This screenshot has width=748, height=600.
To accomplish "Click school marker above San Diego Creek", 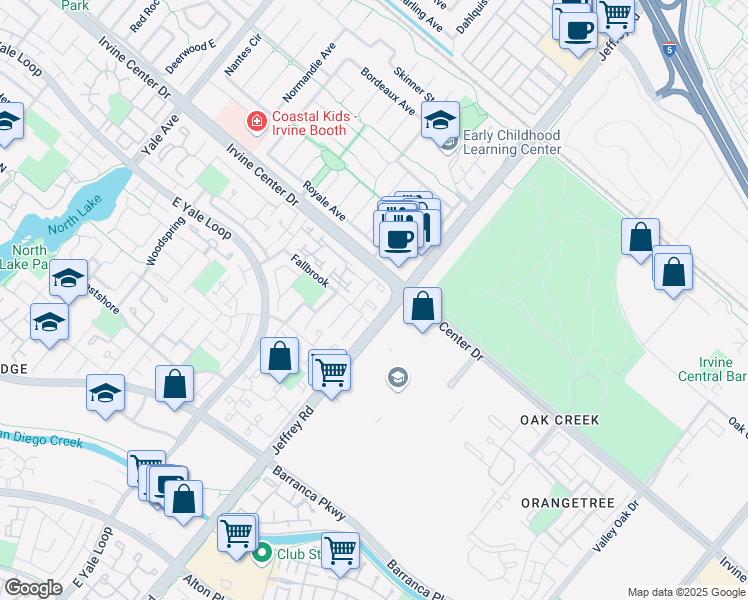I will pyautogui.click(x=105, y=396).
